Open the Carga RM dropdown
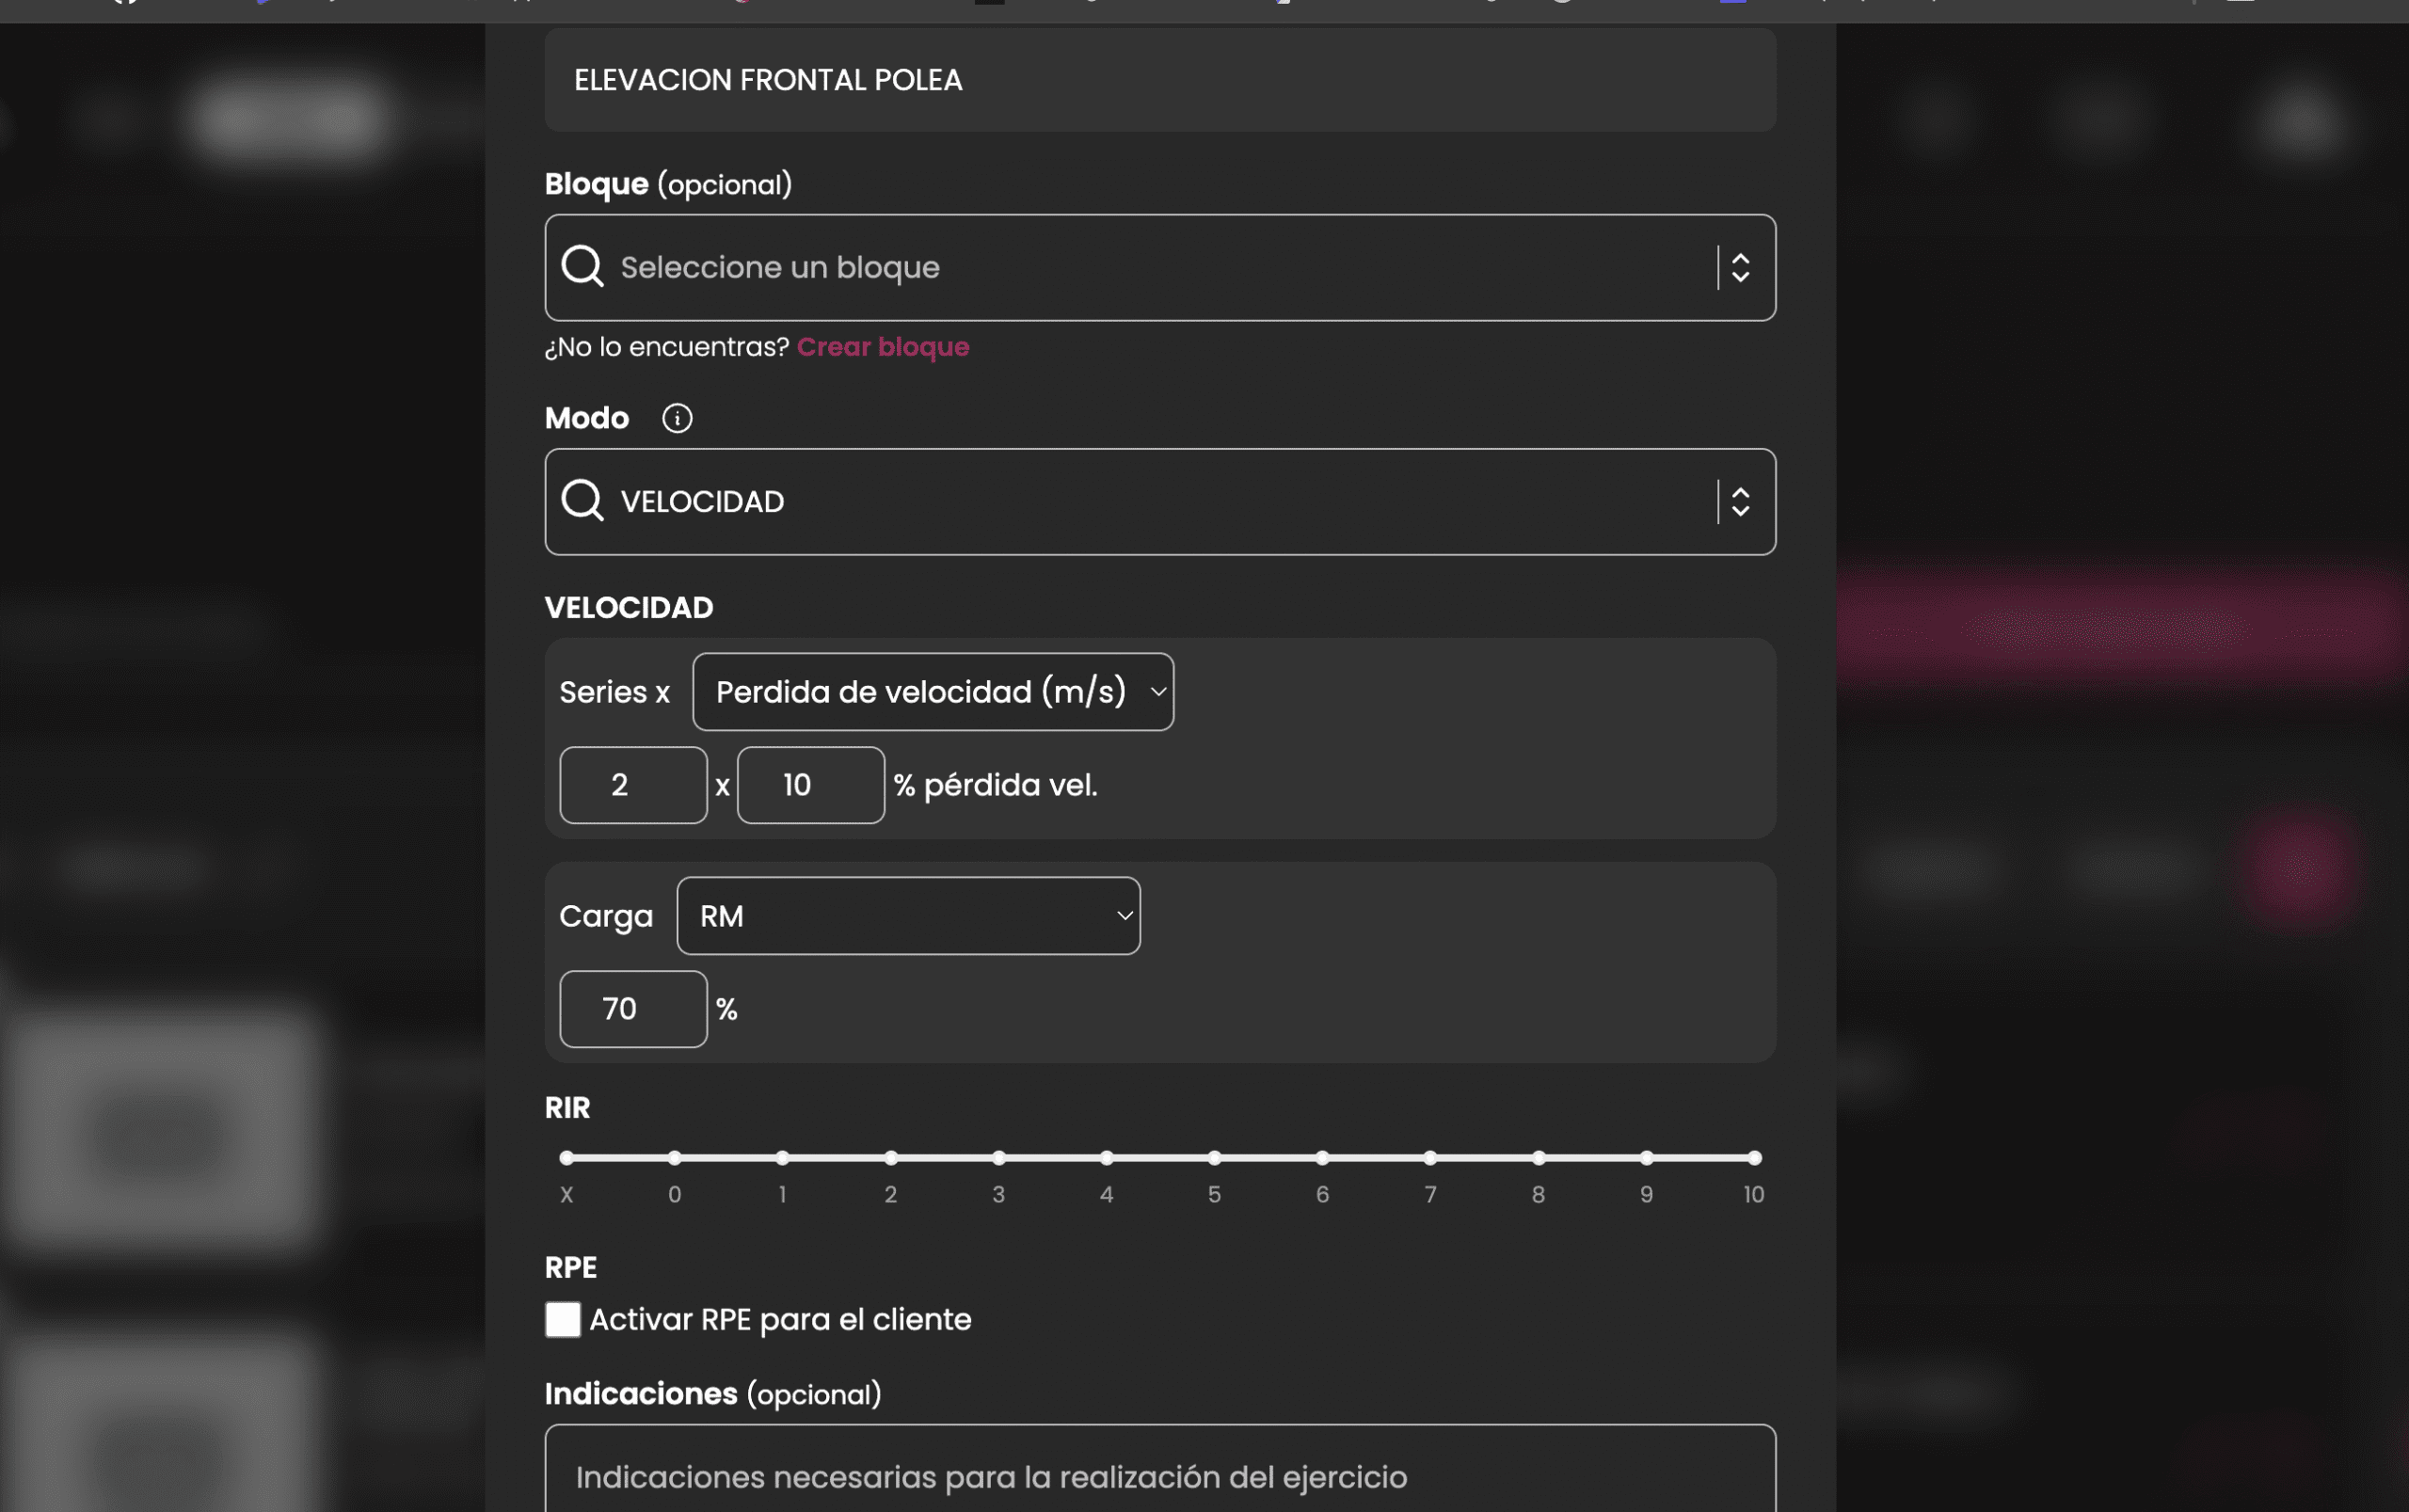 point(908,916)
